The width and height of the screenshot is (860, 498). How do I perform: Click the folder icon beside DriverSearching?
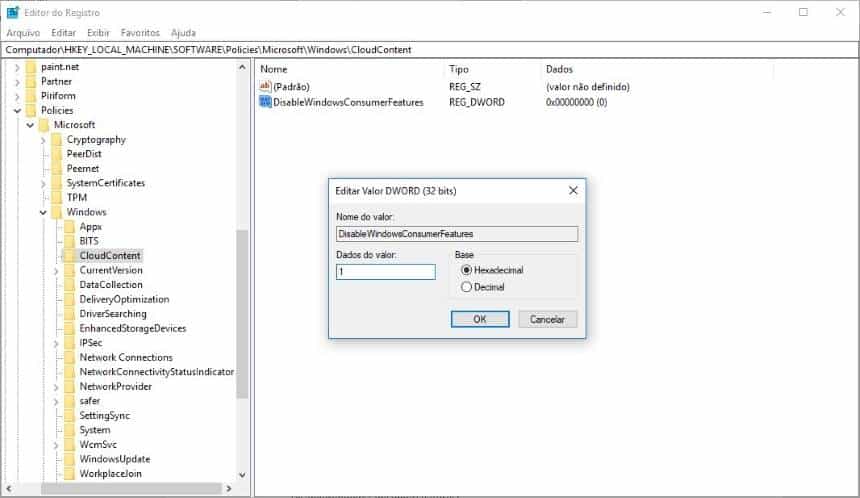(x=70, y=314)
